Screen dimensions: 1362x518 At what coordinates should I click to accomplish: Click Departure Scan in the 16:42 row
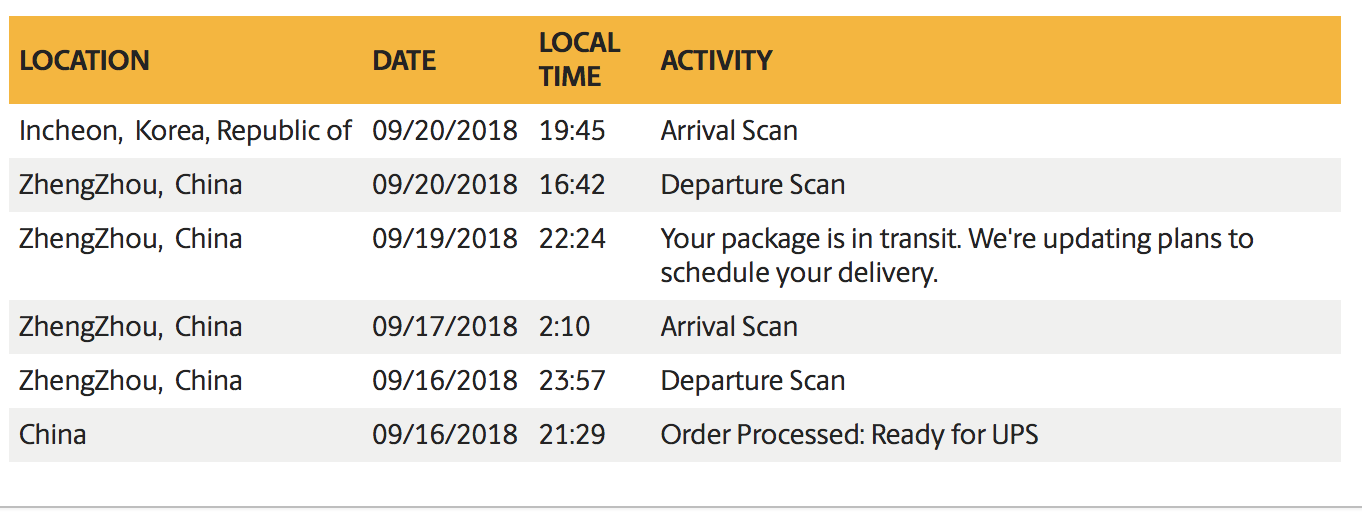click(753, 185)
